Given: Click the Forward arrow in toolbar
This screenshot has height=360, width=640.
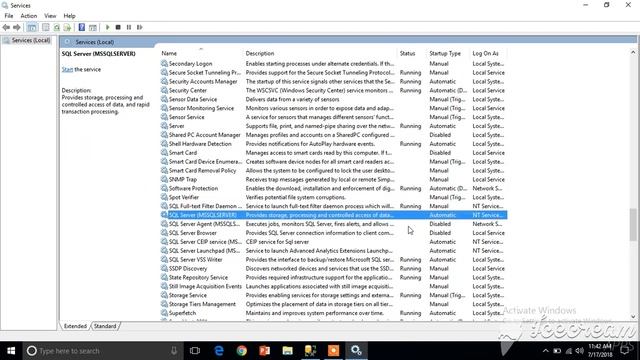Looking at the screenshot, I should click(x=17, y=27).
